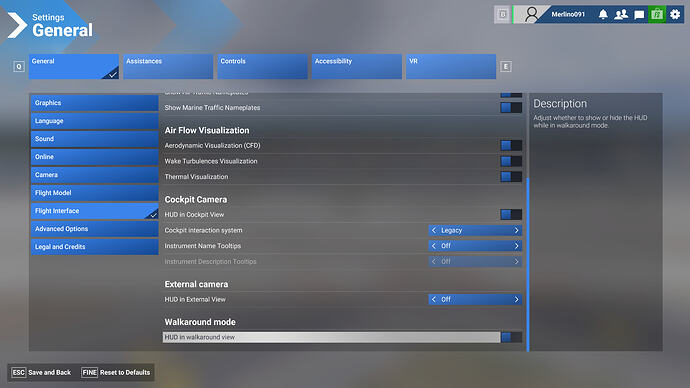Open the green marketplace icon
This screenshot has height=388, width=690.
[657, 15]
